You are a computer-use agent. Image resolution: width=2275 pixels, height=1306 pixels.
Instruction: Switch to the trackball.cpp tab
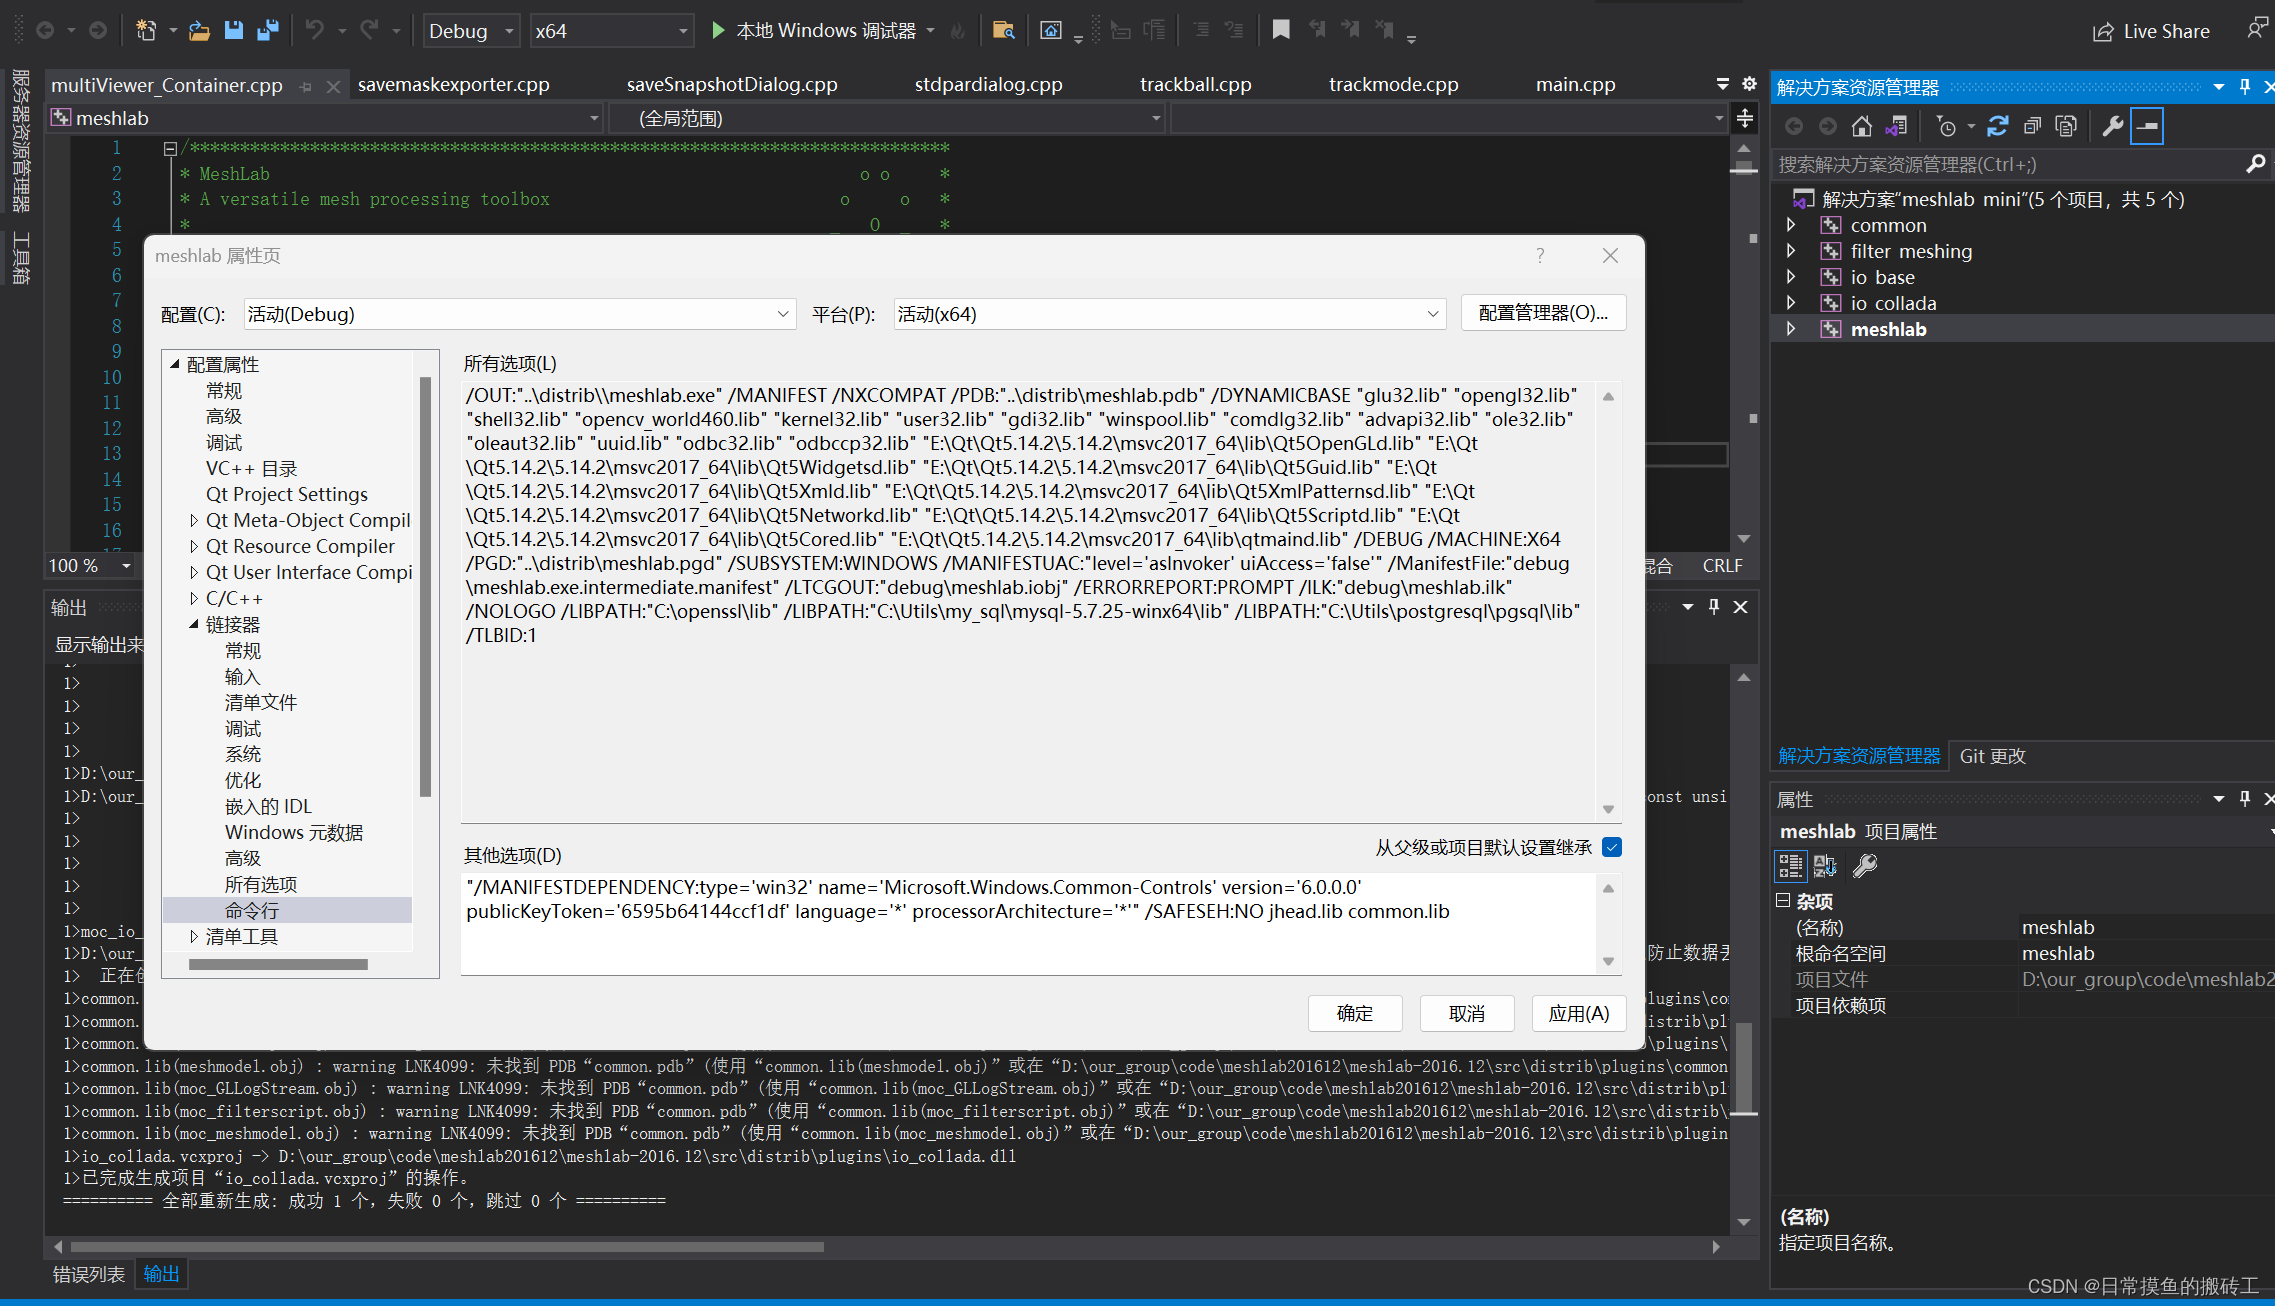tap(1195, 84)
